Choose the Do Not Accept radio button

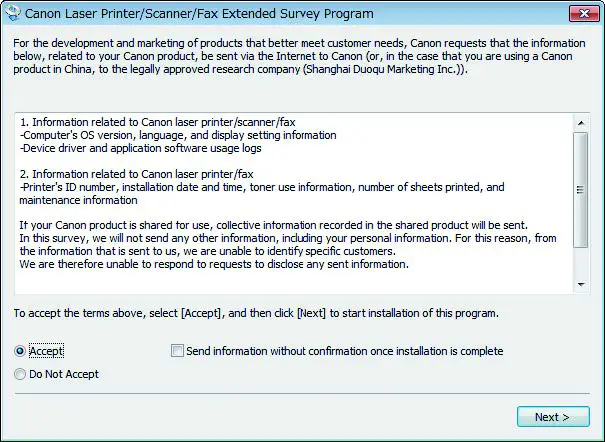(20, 374)
